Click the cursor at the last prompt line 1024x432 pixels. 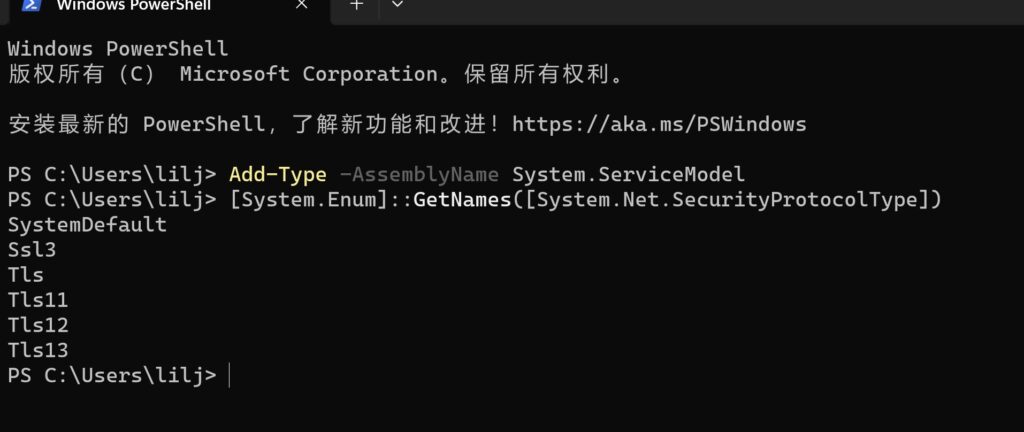pos(229,376)
